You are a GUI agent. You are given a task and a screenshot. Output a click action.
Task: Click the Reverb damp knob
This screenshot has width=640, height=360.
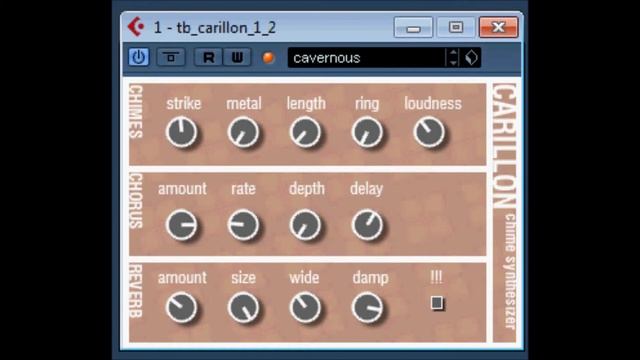coord(367,307)
